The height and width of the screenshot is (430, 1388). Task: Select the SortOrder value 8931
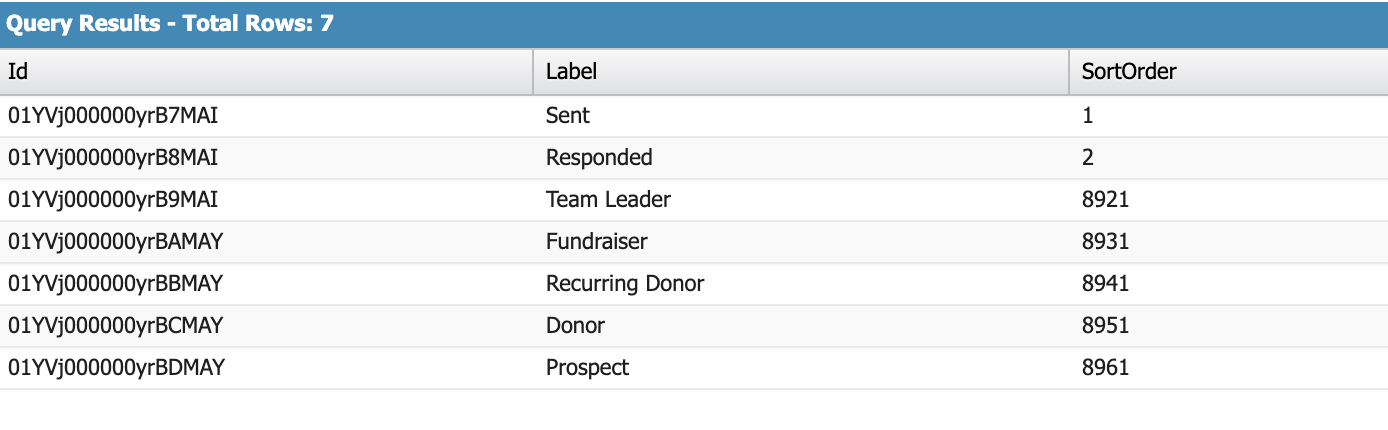(x=1105, y=242)
